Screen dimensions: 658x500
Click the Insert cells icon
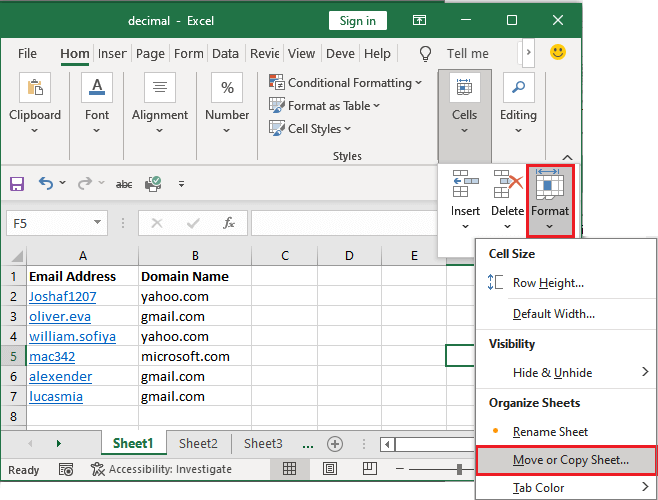(465, 185)
